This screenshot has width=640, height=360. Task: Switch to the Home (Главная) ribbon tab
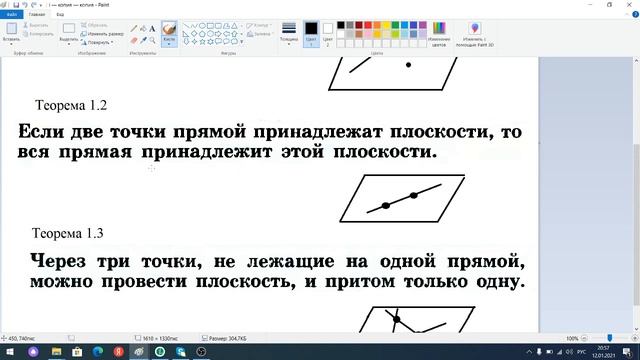(x=37, y=14)
